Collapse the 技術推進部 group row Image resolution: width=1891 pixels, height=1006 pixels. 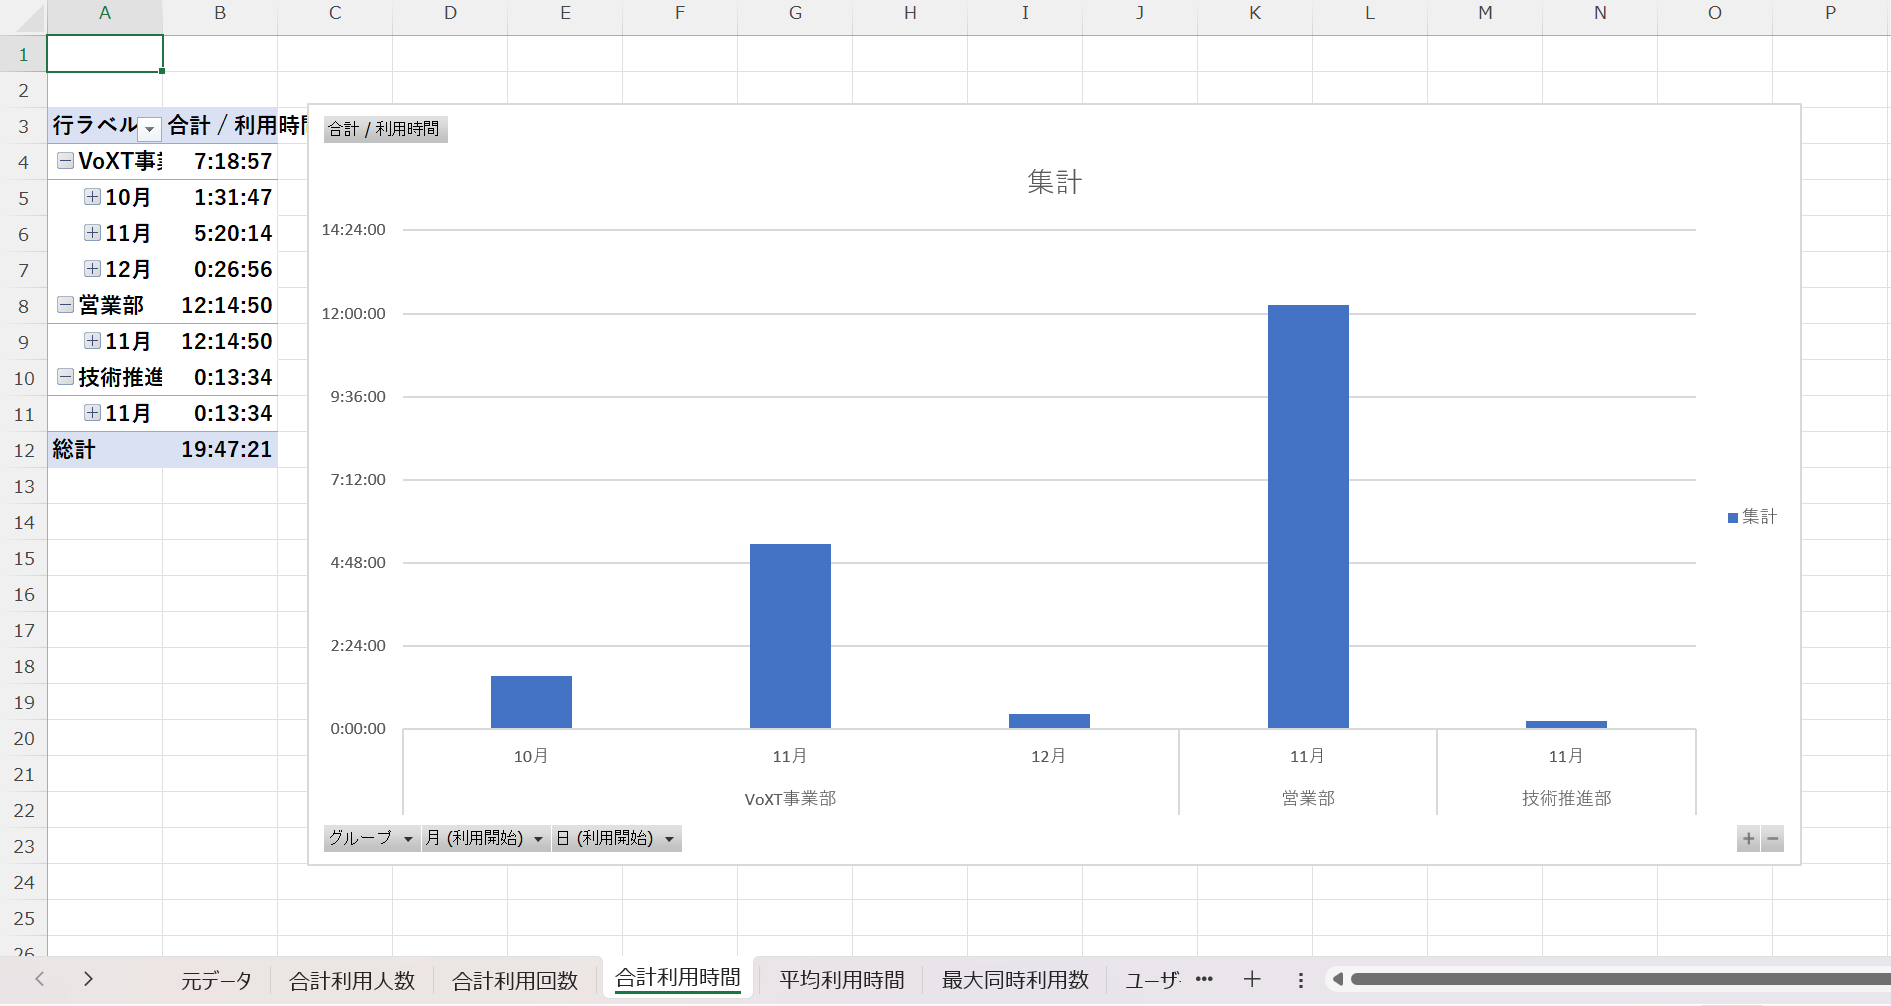65,377
